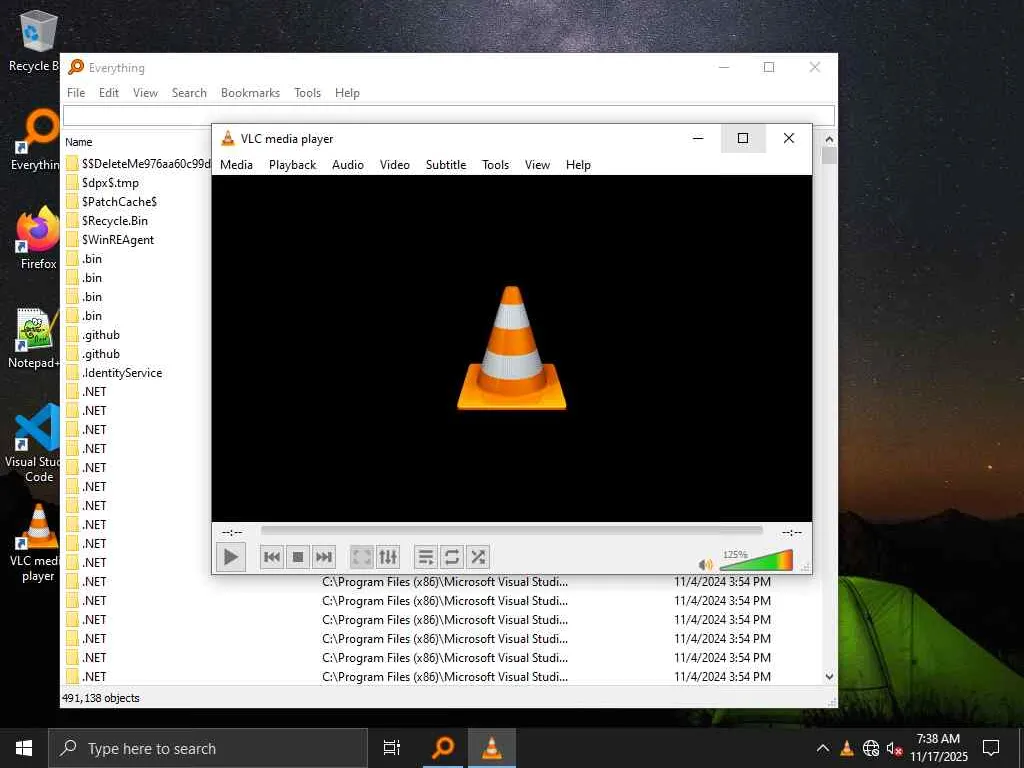1024x768 pixels.
Task: Click the VLC Play button
Action: point(231,557)
